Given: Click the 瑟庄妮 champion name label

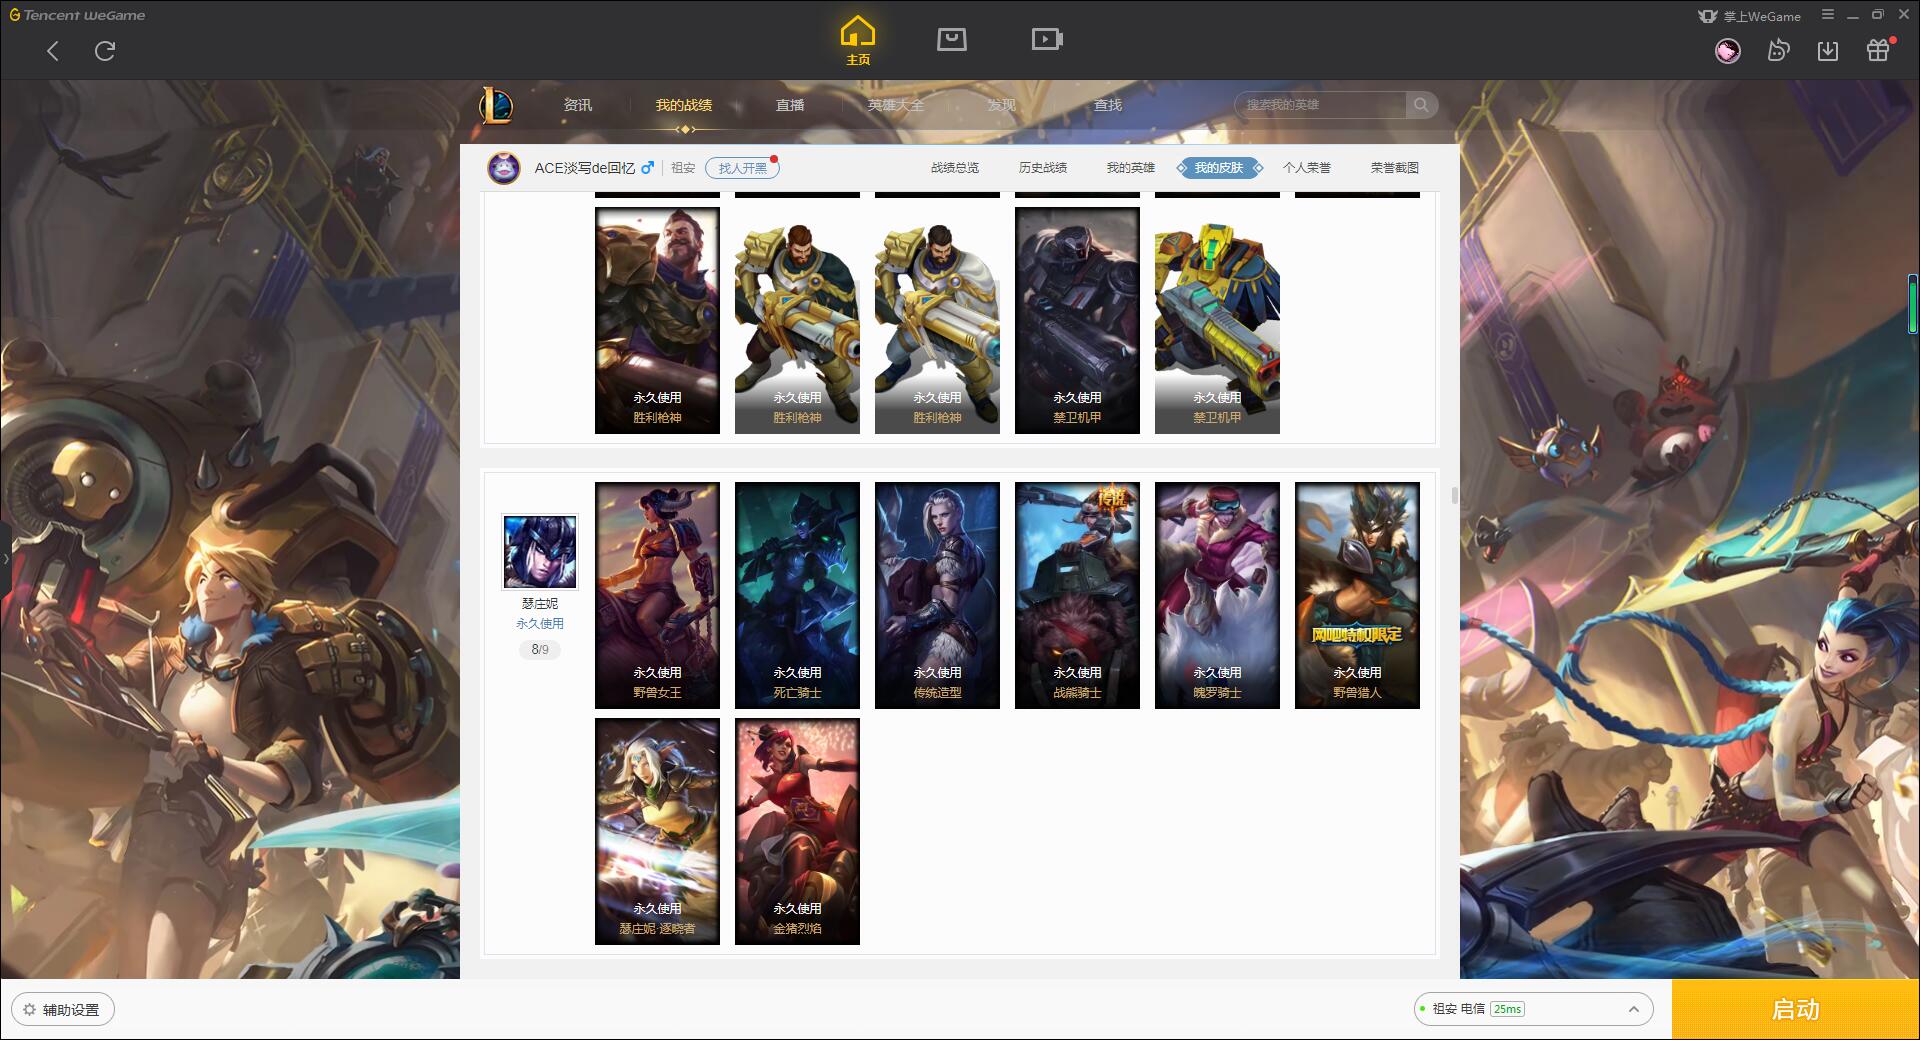Looking at the screenshot, I should [540, 604].
